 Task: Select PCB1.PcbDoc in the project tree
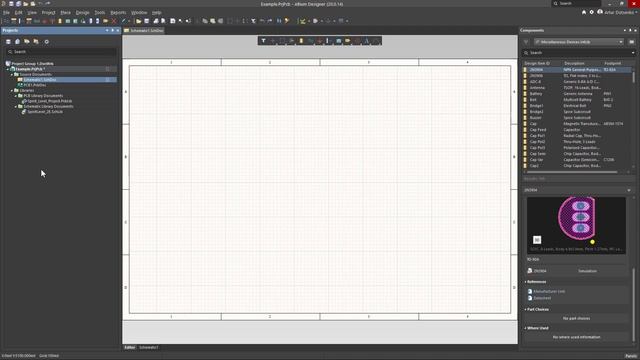click(x=35, y=85)
